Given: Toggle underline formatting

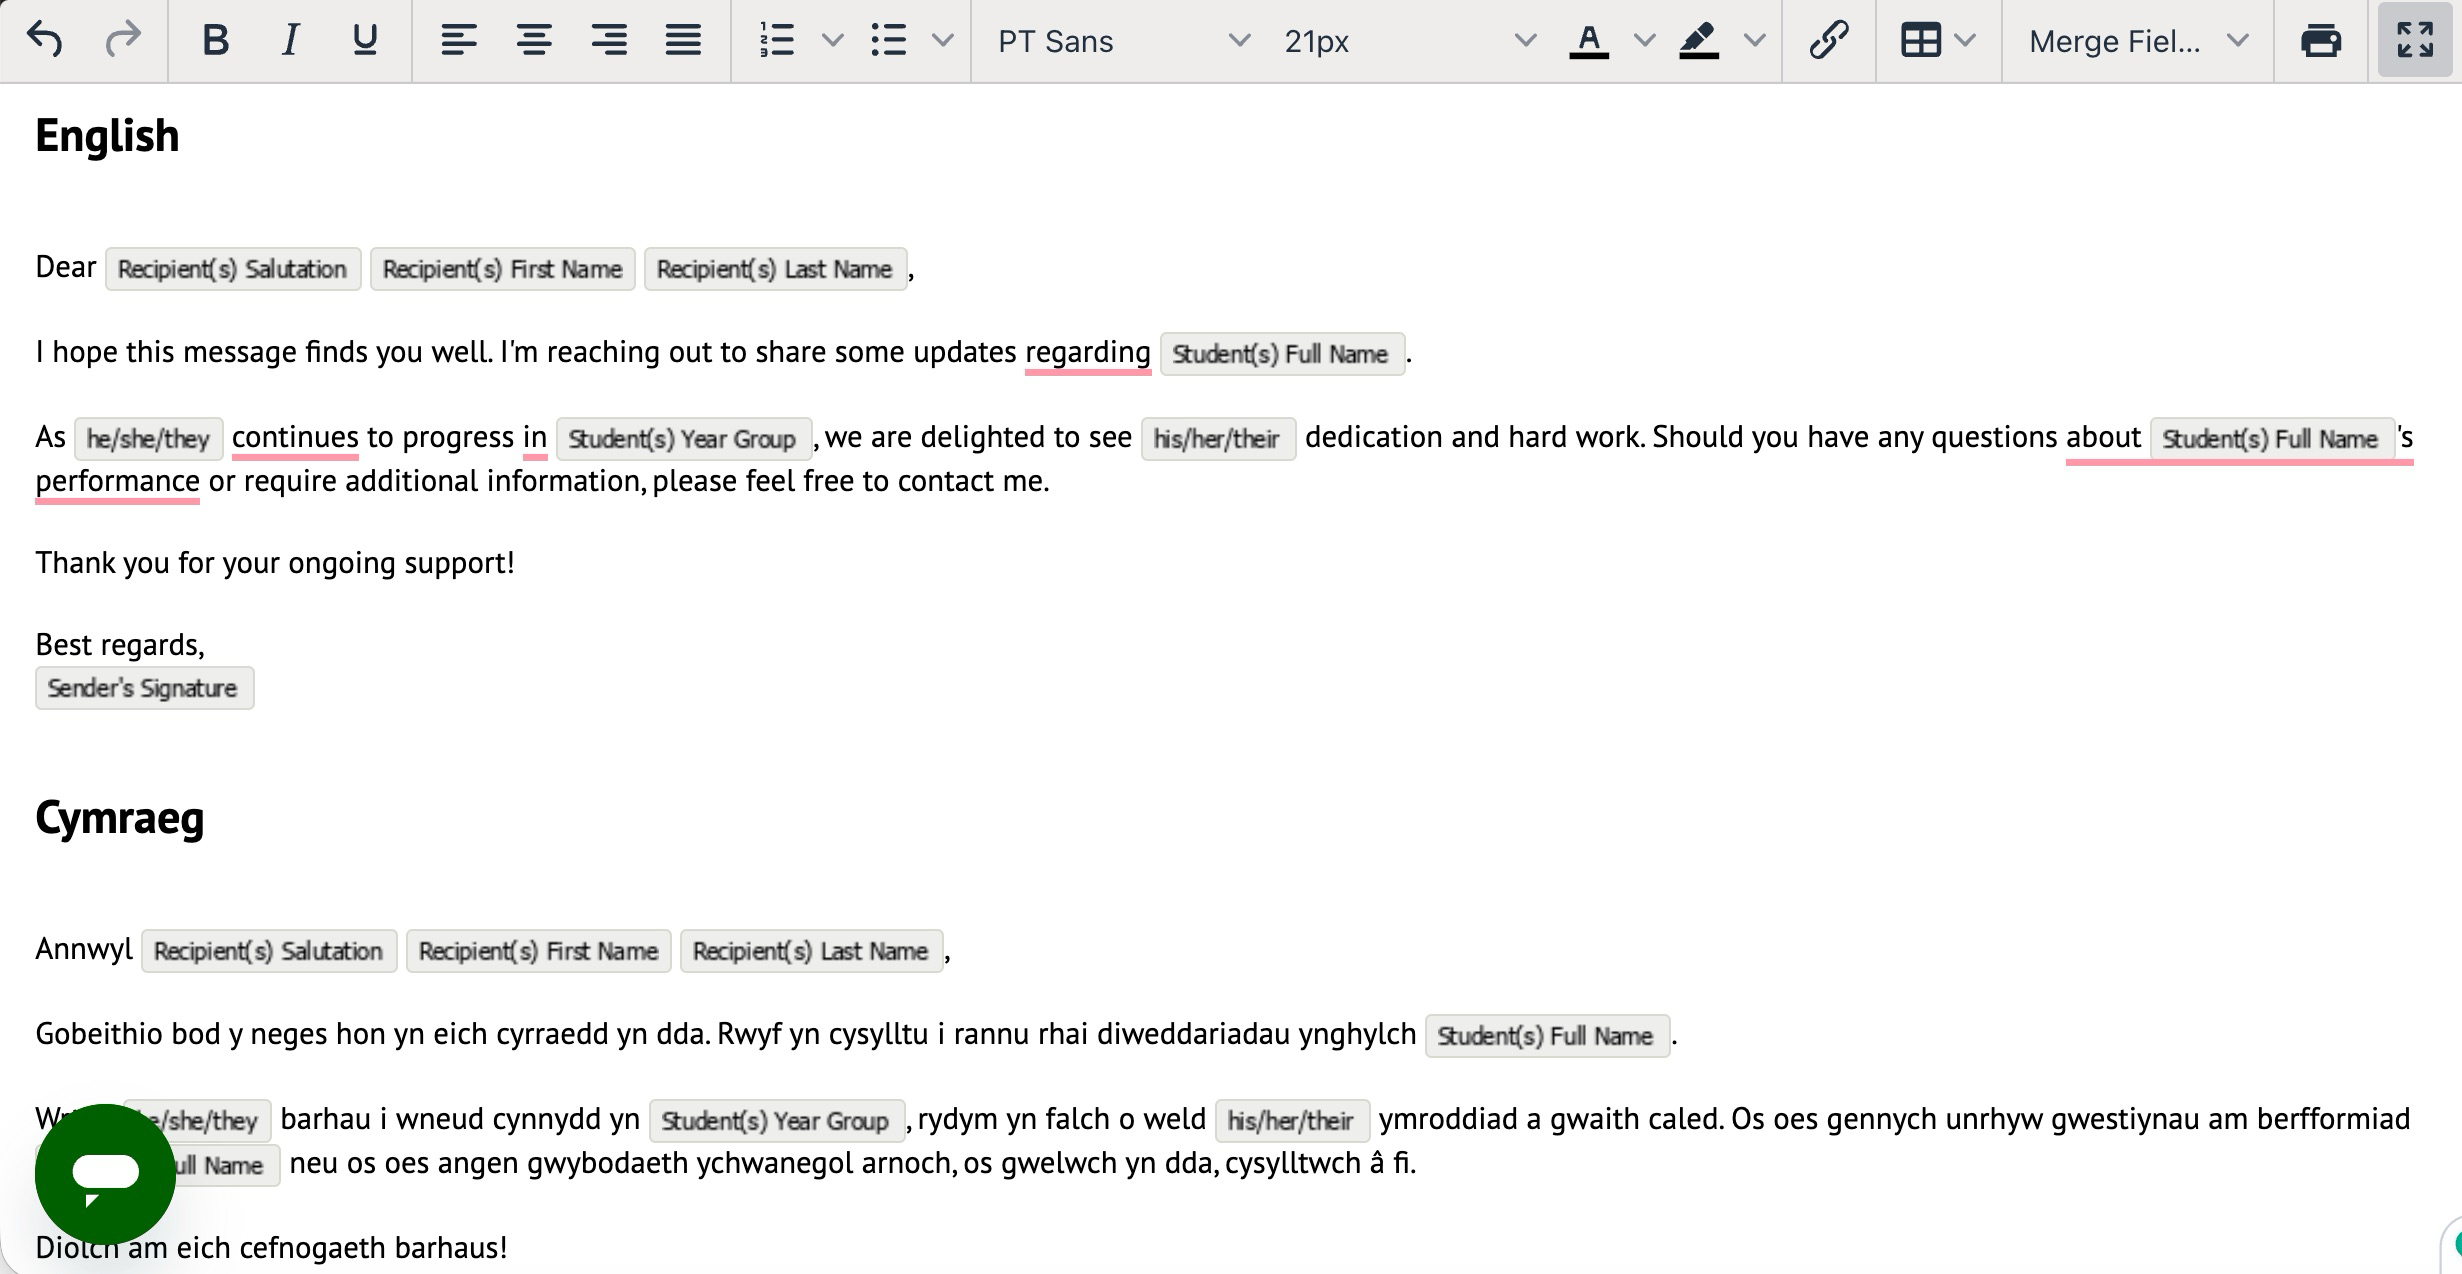Looking at the screenshot, I should [365, 40].
